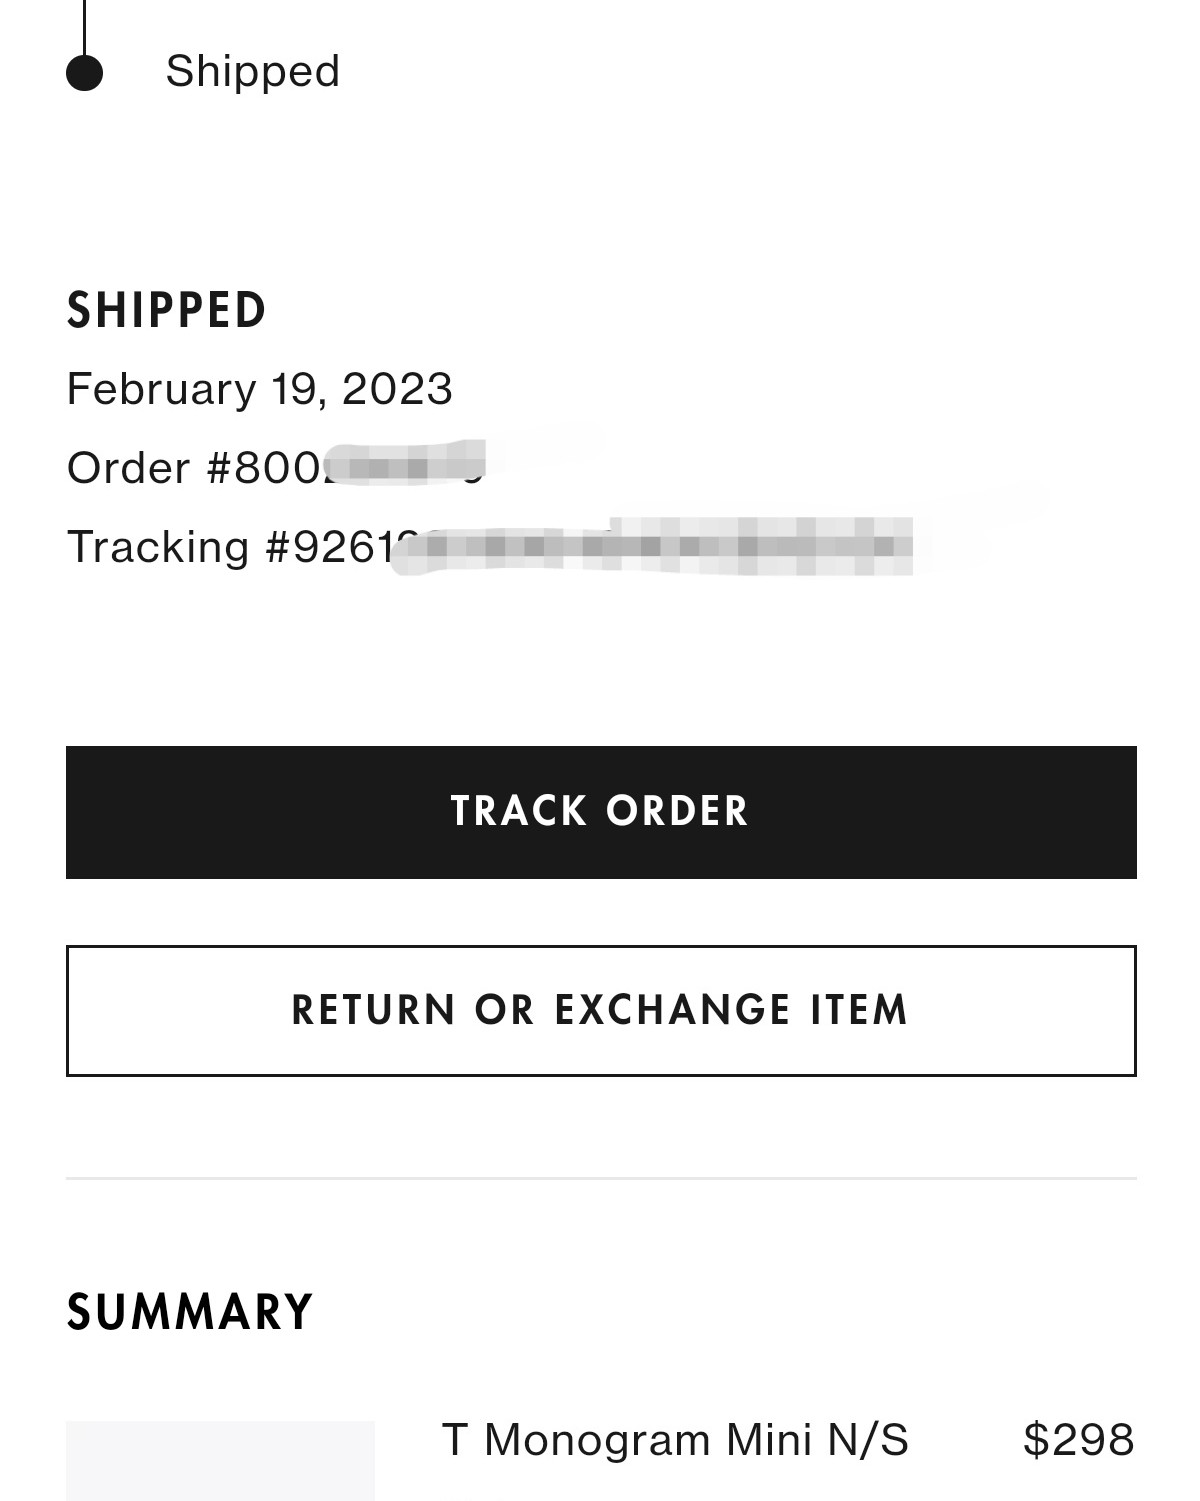Image resolution: width=1200 pixels, height=1501 pixels.
Task: Click the vertical timeline line above the dot
Action: click(84, 25)
